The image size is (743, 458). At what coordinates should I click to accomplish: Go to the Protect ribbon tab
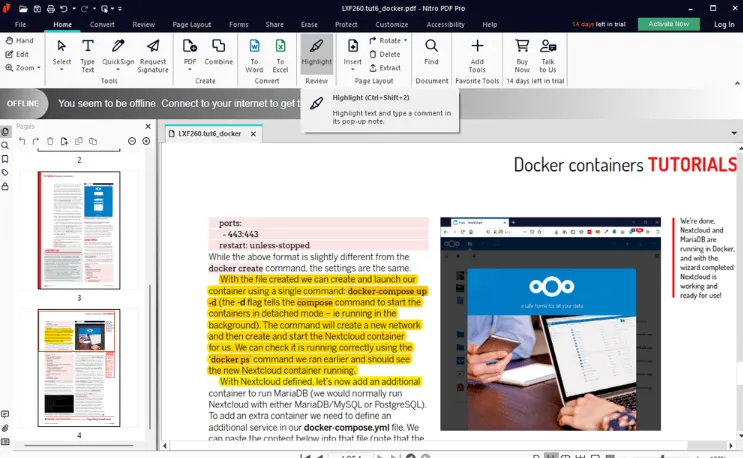[x=346, y=25]
